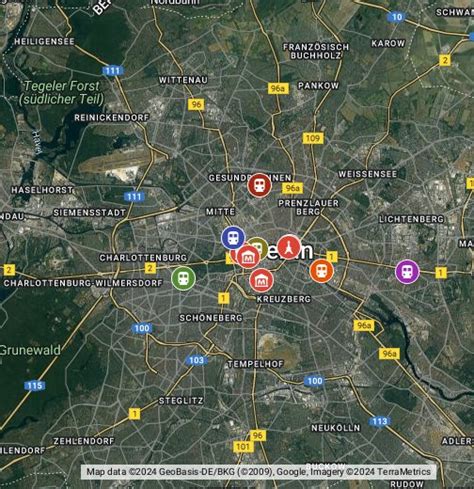Click the blue 111 highway shield near Heiligensee
474x489 pixels.
[x=113, y=71]
